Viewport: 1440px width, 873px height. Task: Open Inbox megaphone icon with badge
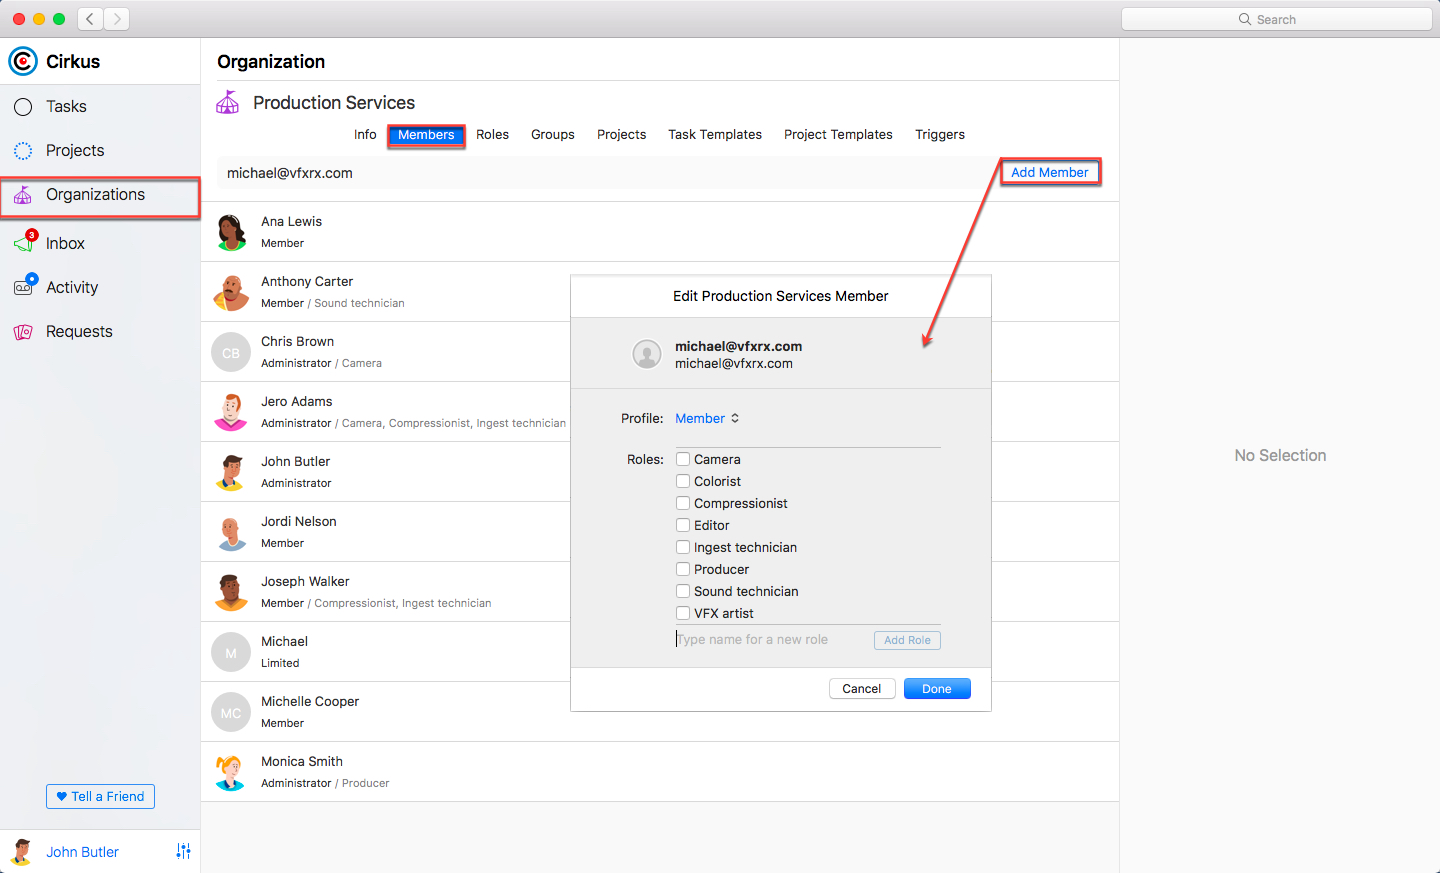click(x=24, y=243)
